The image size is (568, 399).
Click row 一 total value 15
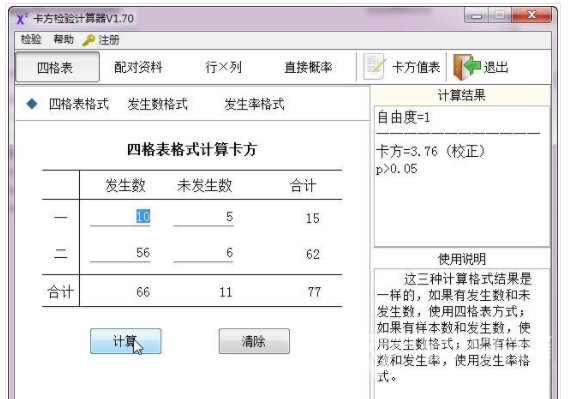click(x=313, y=219)
